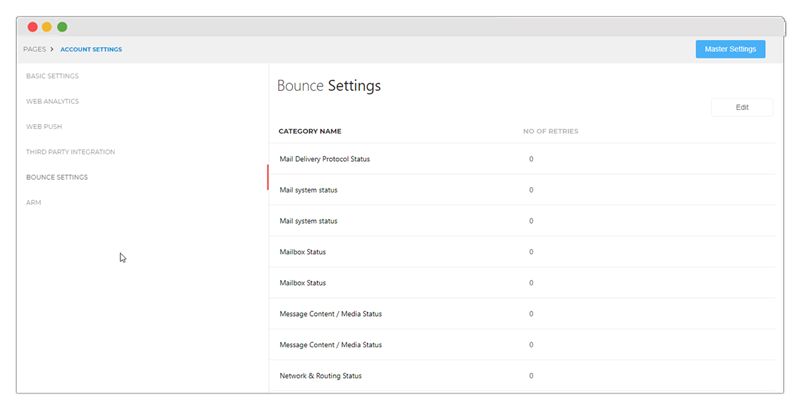Viewport: 800px width, 404px height.
Task: Click the Category Name column header
Action: (310, 131)
